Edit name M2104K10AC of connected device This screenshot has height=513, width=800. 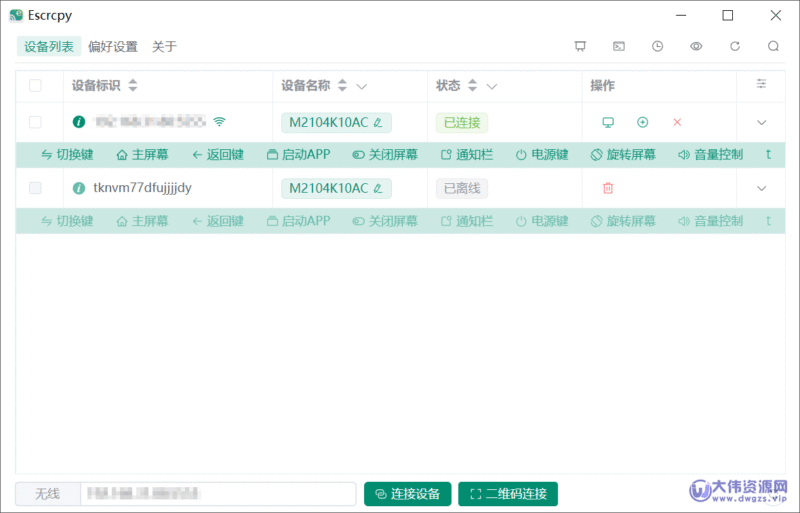378,123
